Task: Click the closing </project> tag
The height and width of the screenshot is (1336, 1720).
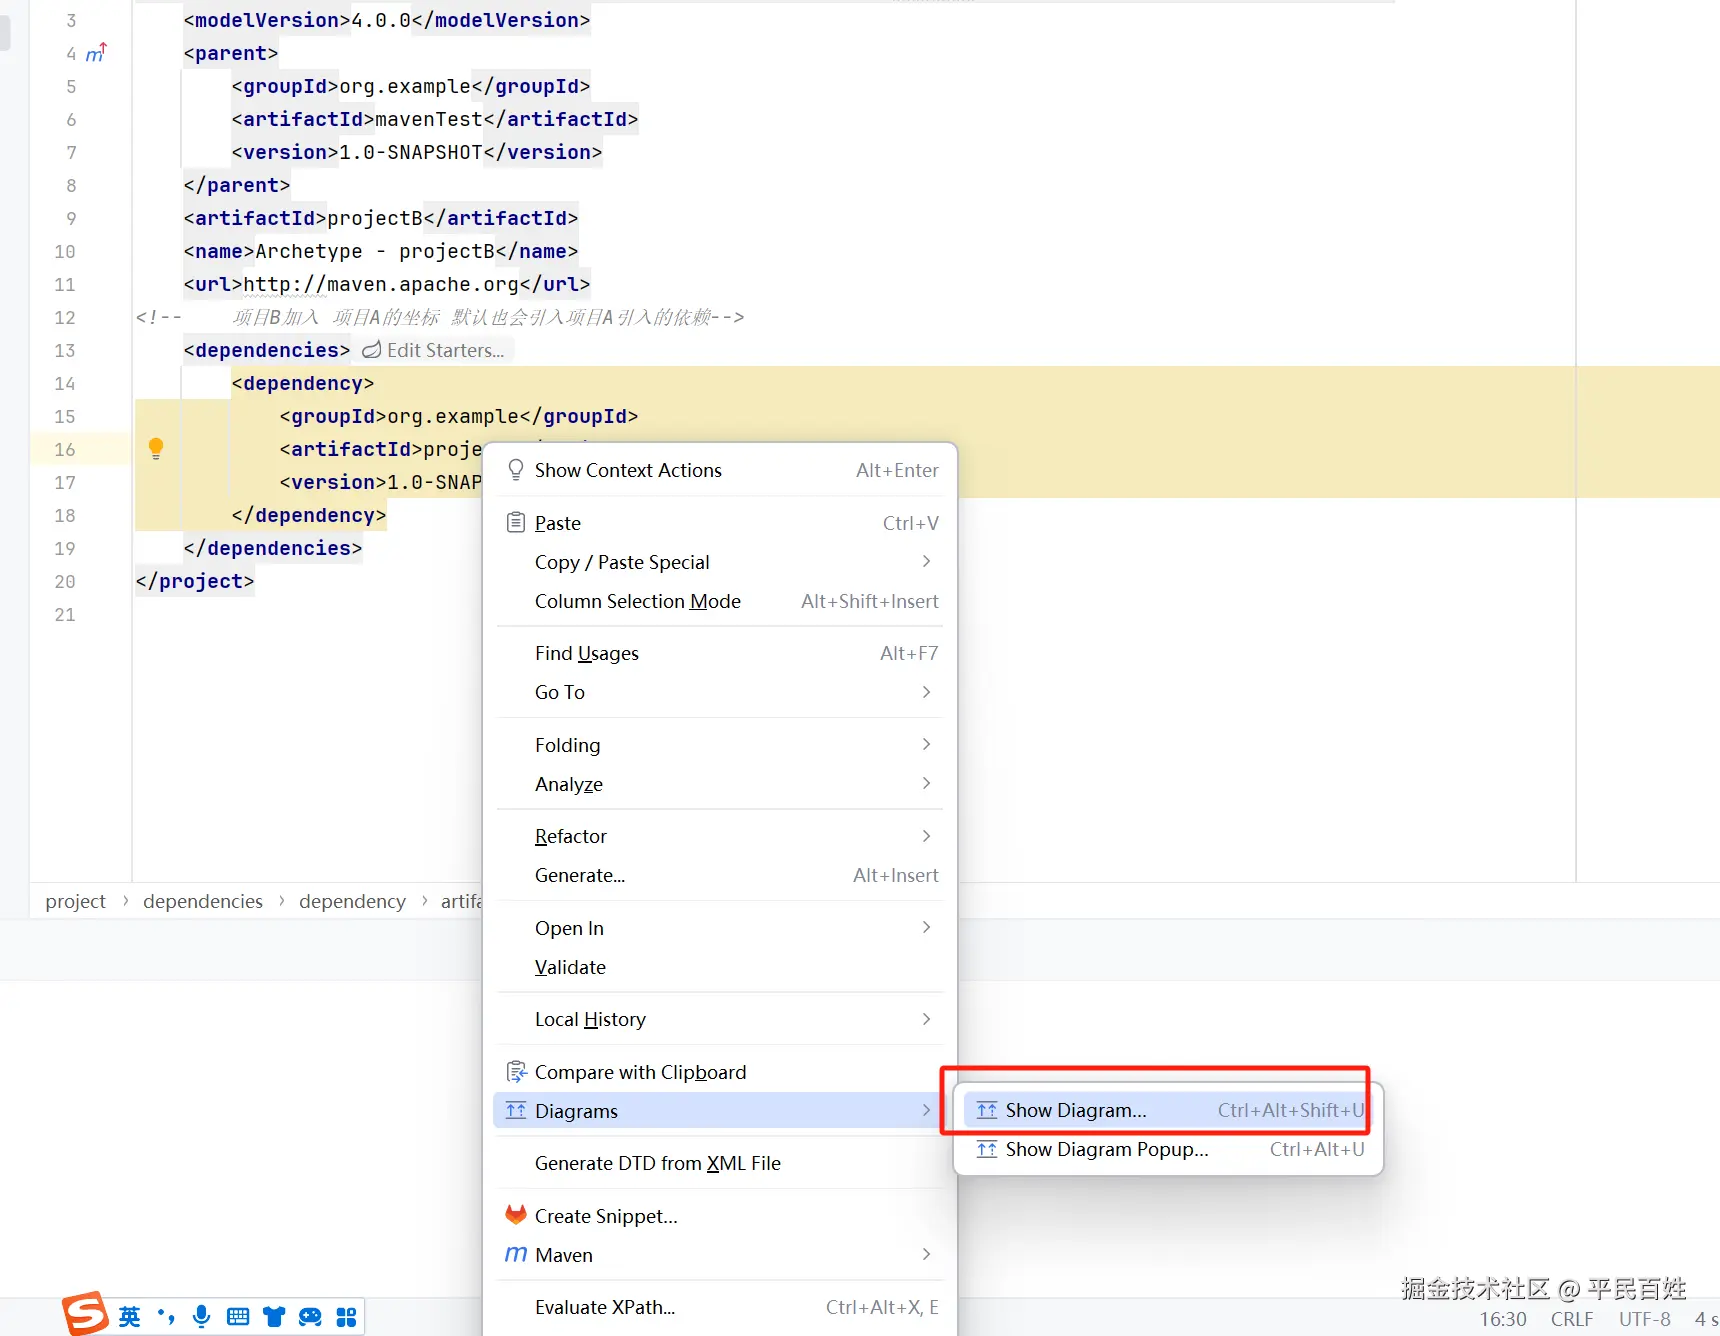Action: [195, 581]
